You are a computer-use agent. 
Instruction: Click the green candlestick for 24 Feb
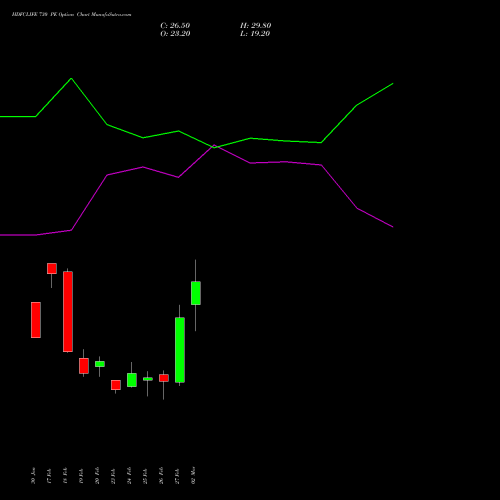pyautogui.click(x=132, y=380)
